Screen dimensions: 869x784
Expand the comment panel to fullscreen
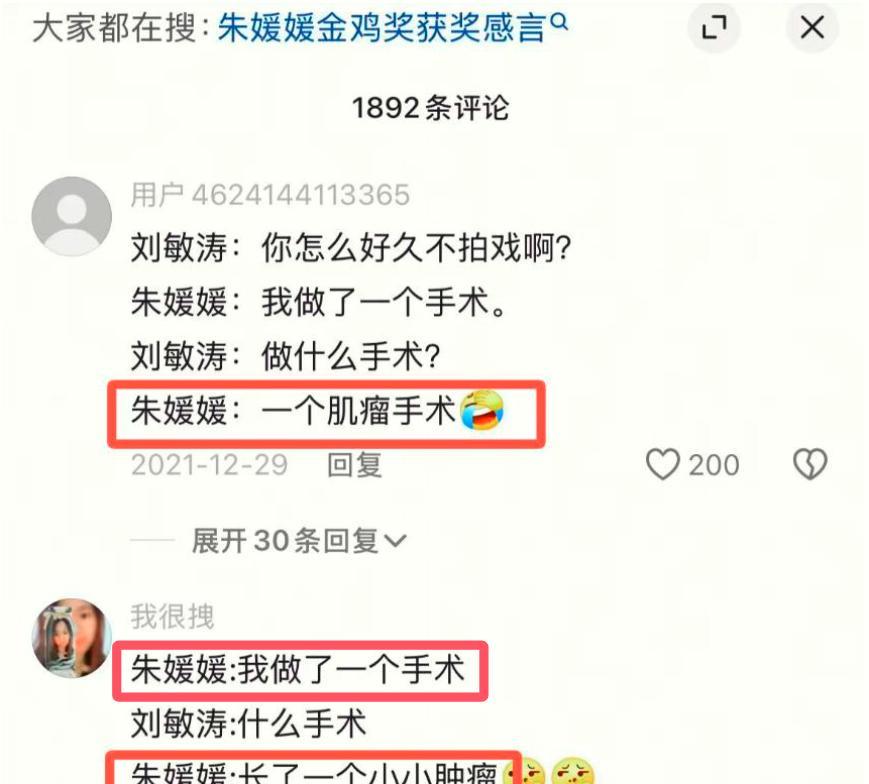coord(714,27)
